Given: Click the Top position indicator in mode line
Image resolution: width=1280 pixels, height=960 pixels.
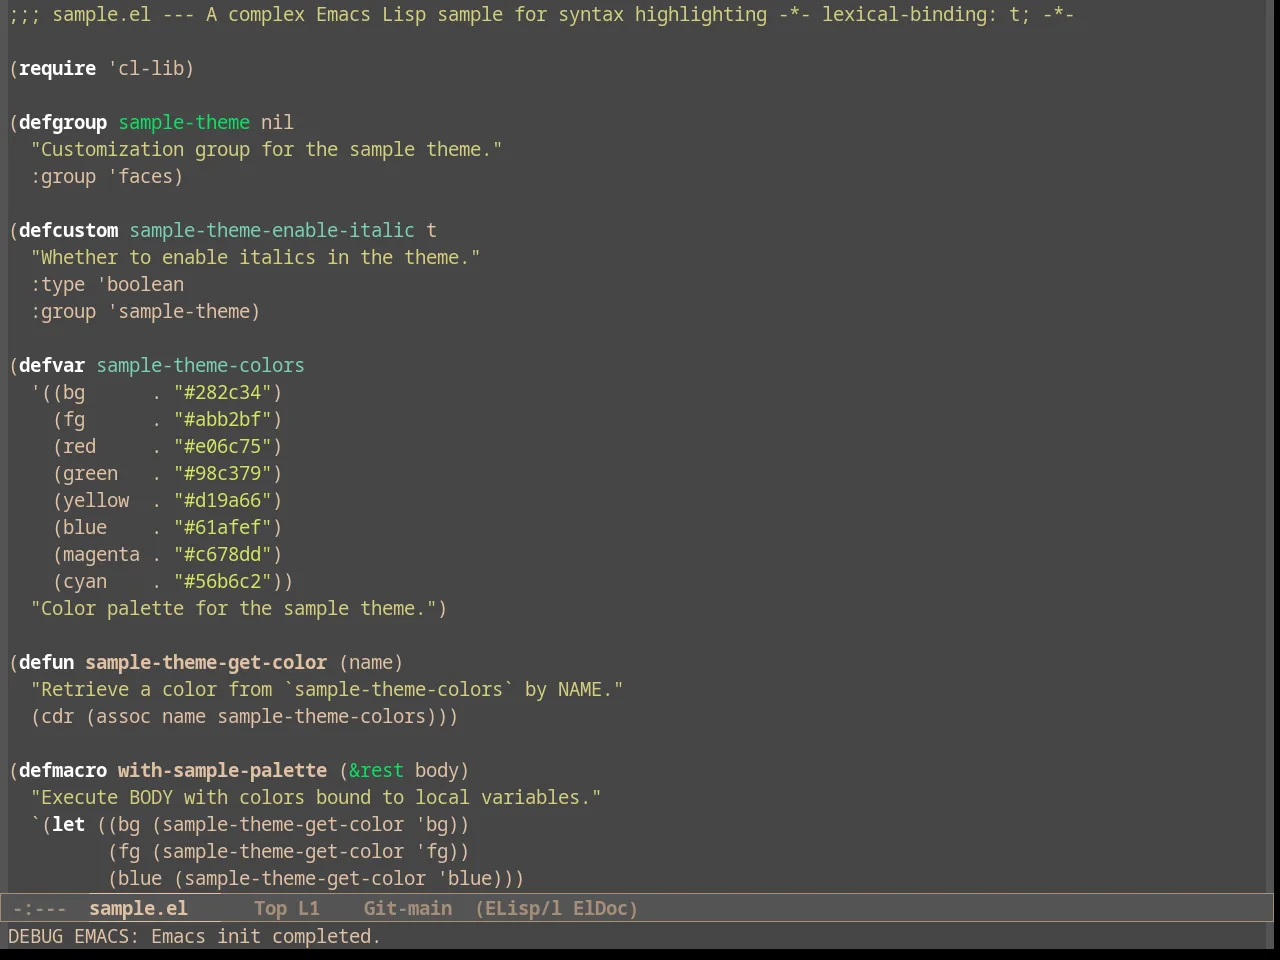Looking at the screenshot, I should 270,908.
